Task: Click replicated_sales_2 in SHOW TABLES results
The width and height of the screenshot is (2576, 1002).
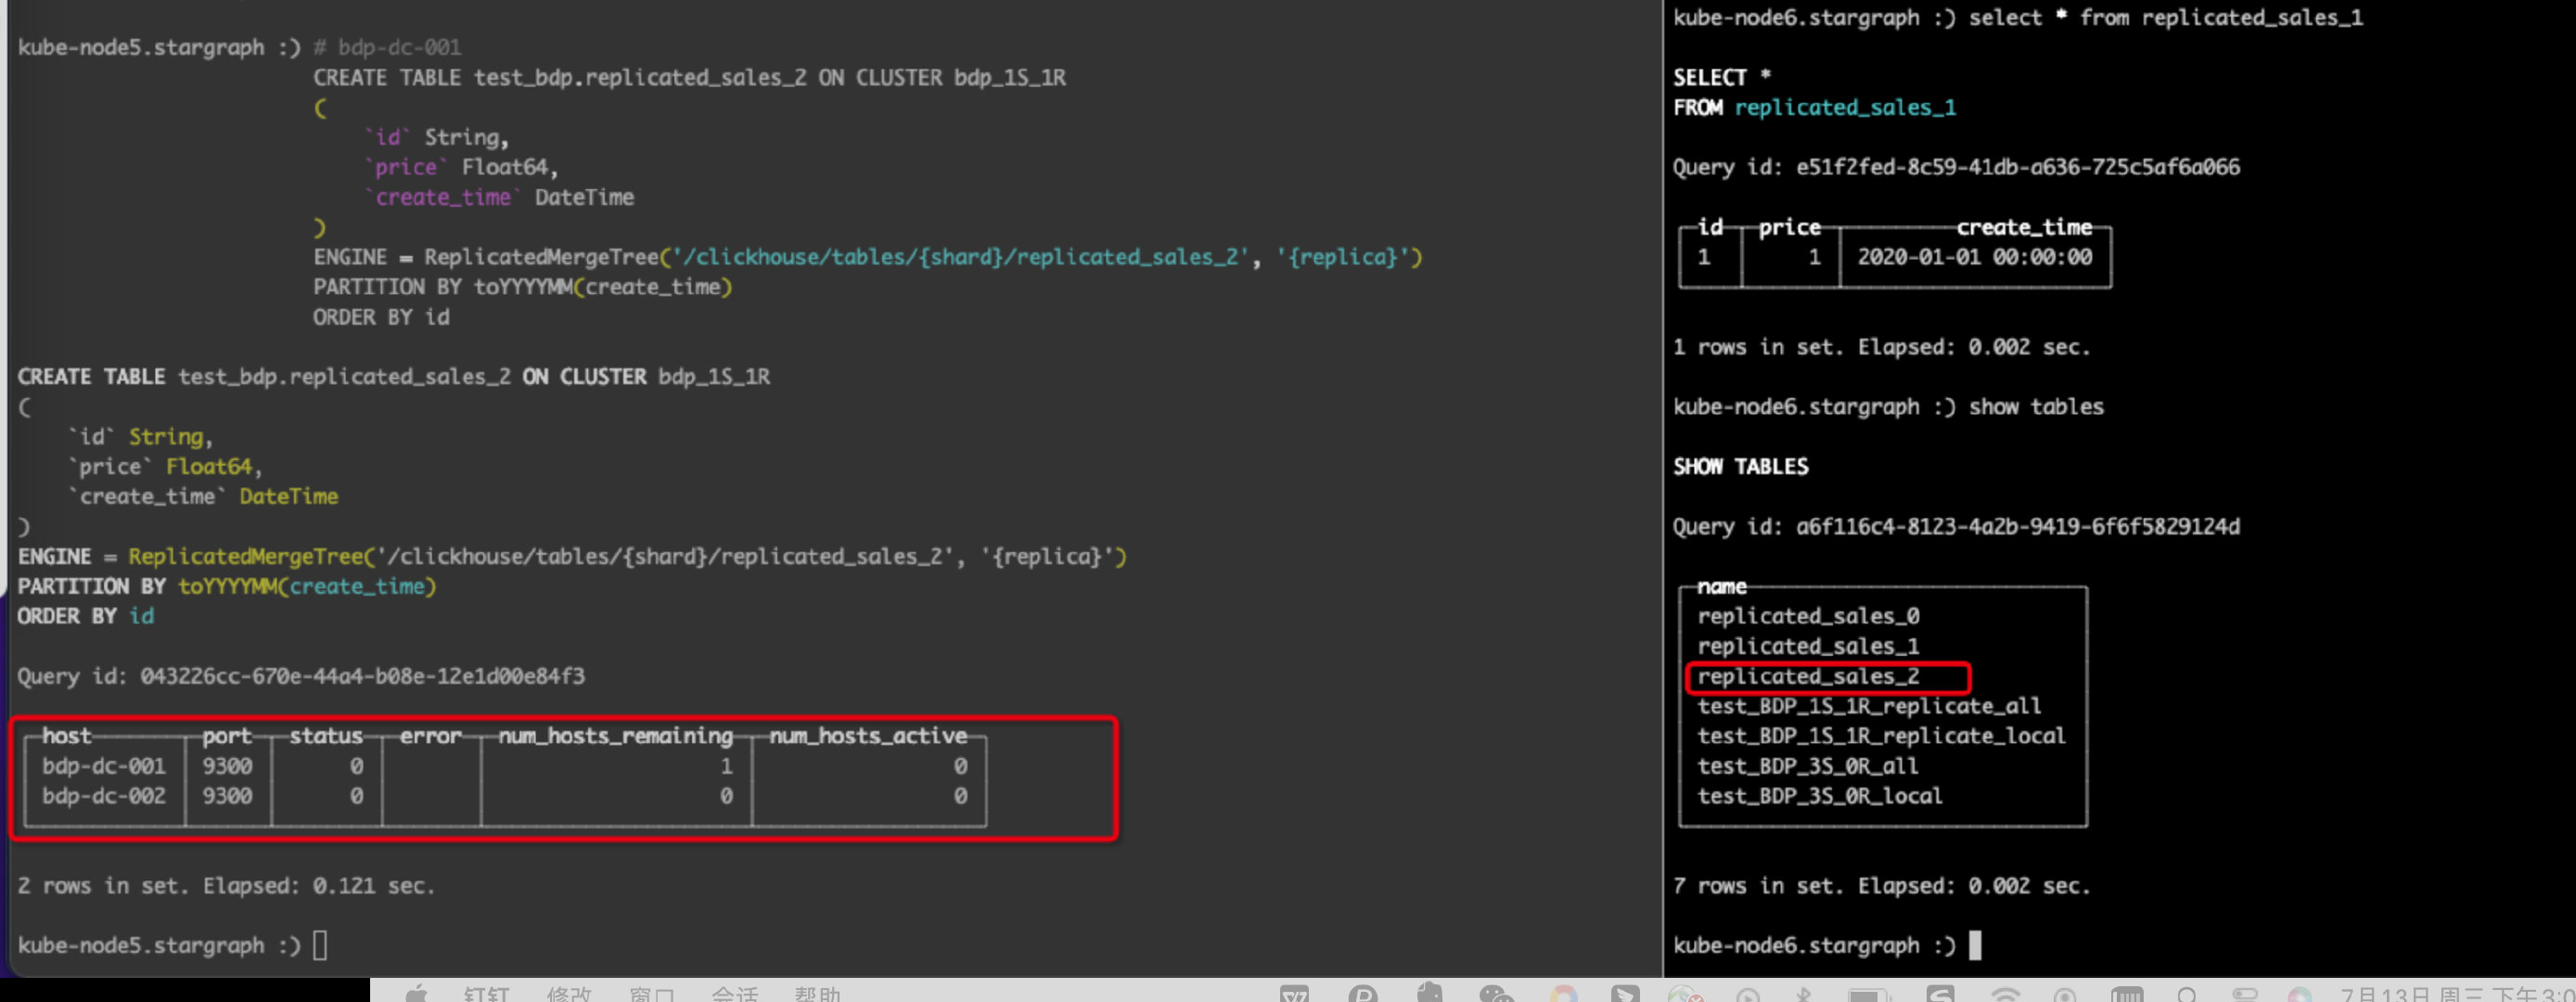Action: pos(1808,677)
